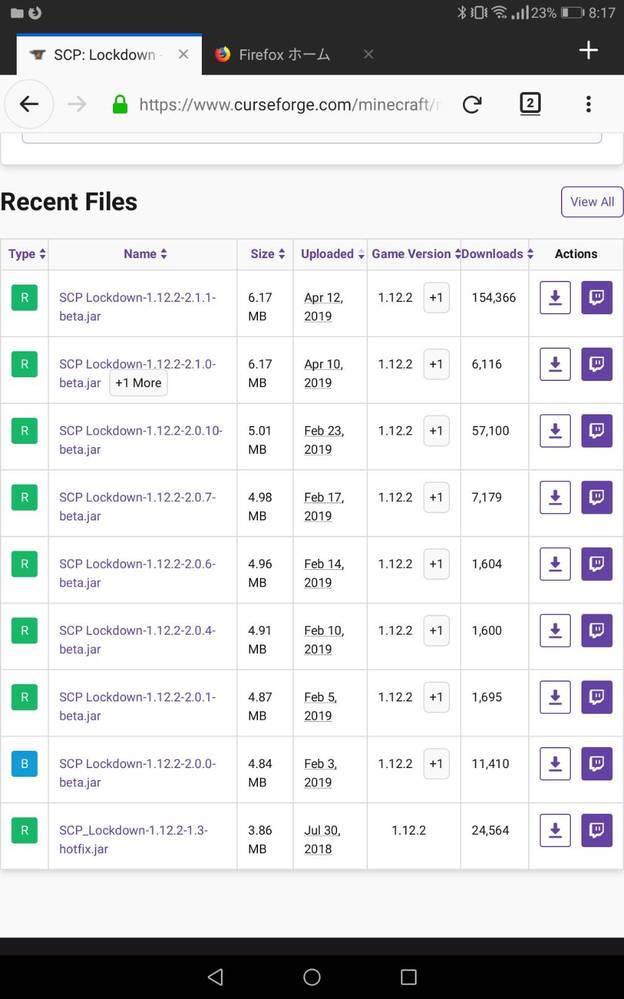Sort files by Type column
The height and width of the screenshot is (999, 624).
[27, 254]
